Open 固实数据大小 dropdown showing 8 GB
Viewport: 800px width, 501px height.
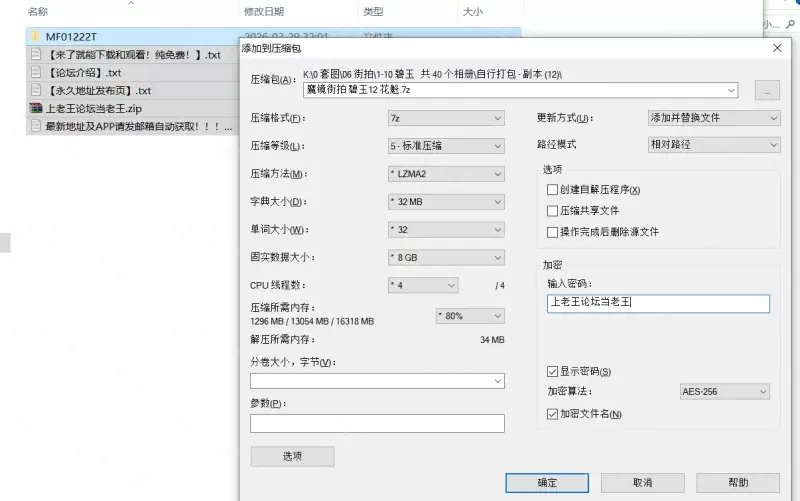click(446, 258)
